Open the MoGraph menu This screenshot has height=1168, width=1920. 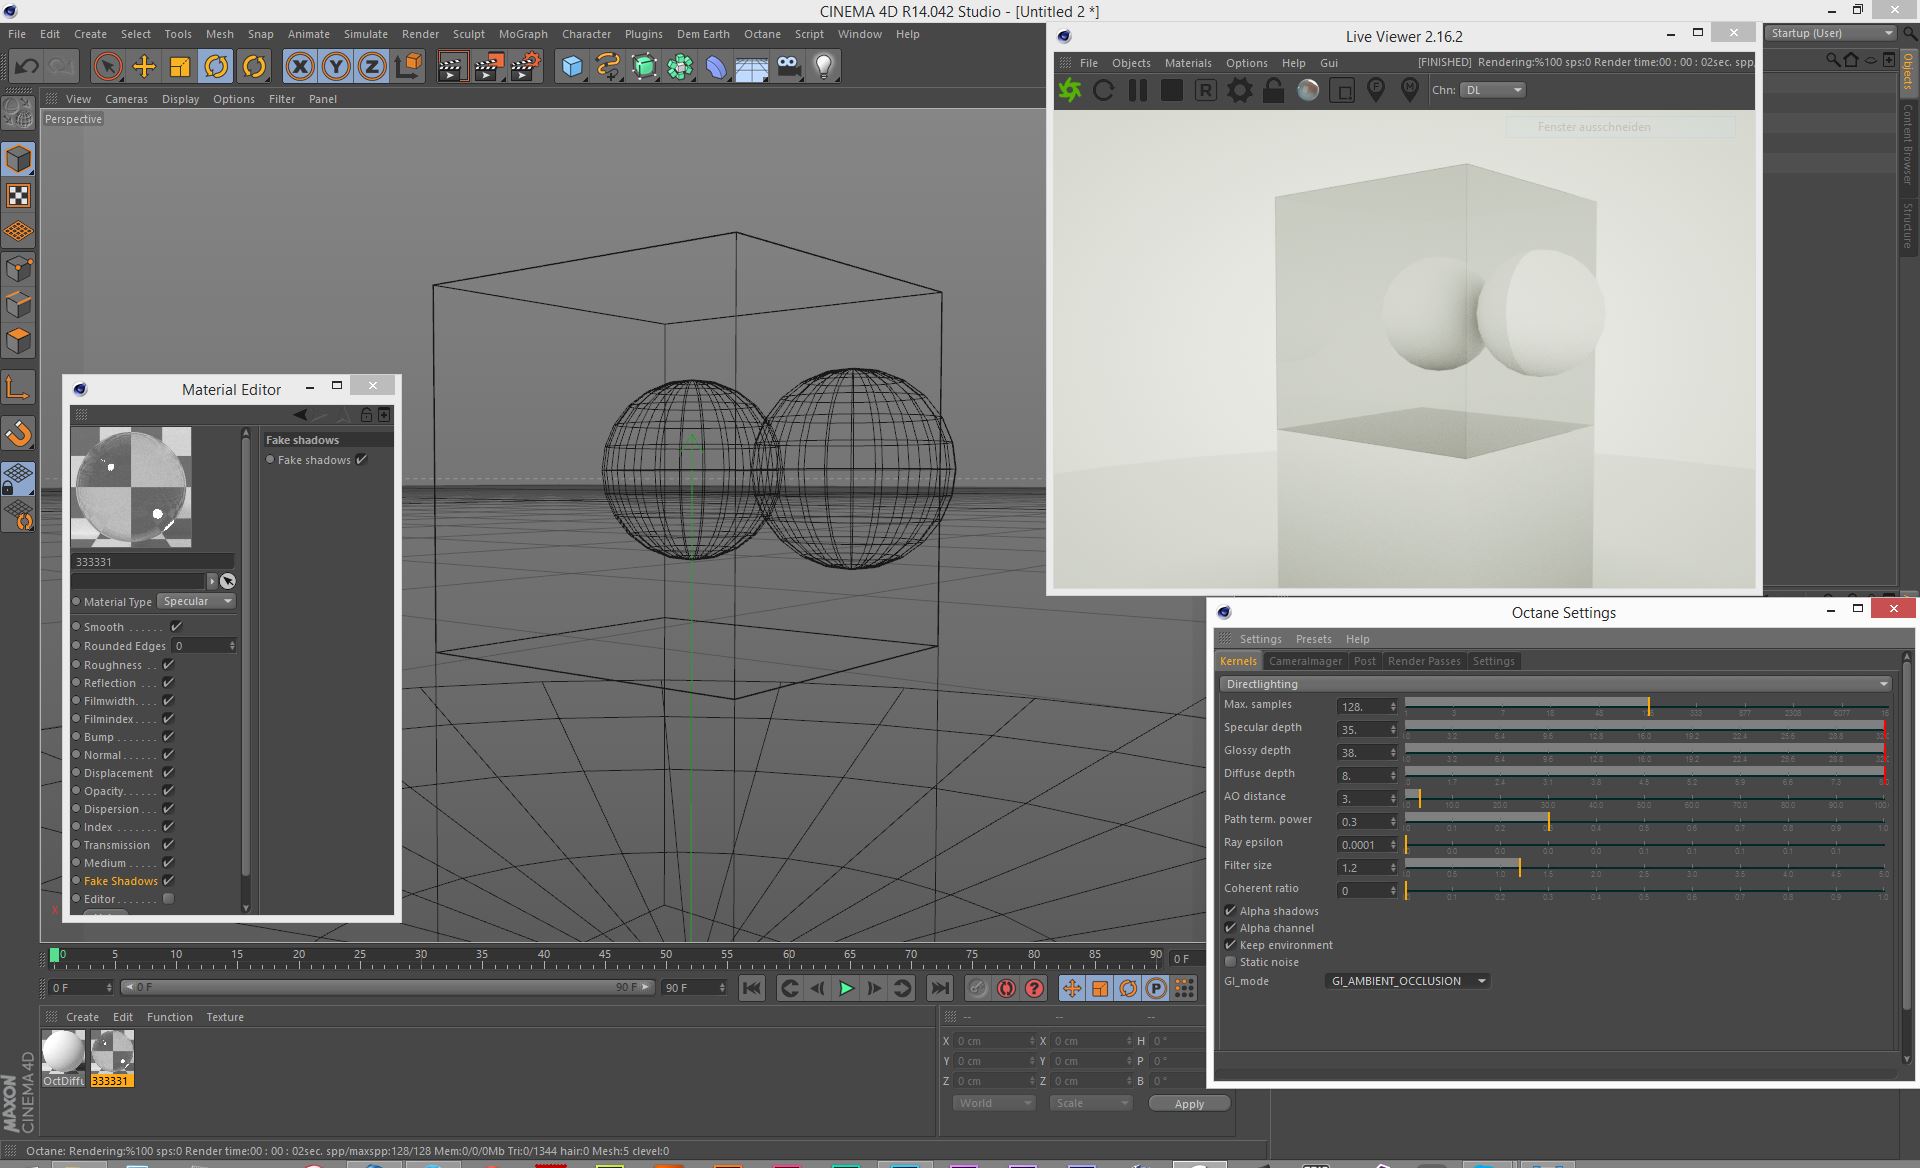[x=523, y=34]
